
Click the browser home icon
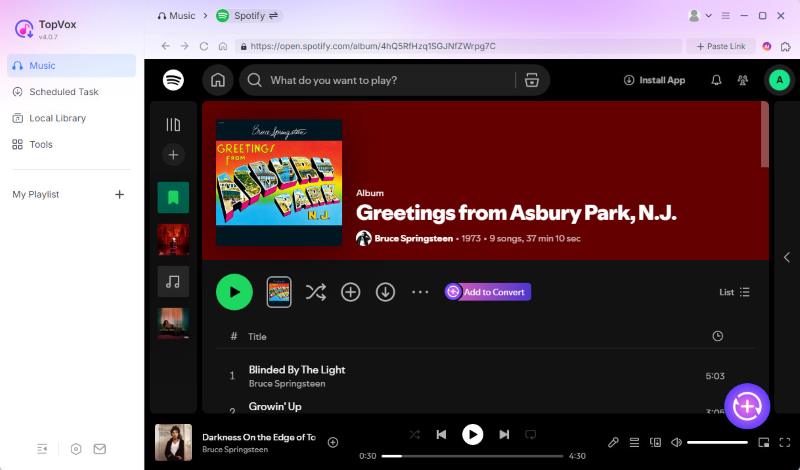(222, 46)
